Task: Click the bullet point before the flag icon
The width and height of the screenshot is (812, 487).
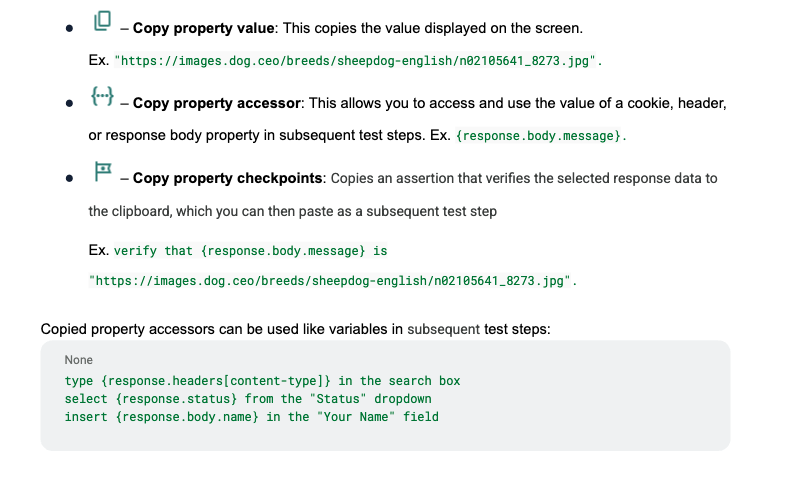Action: point(69,179)
